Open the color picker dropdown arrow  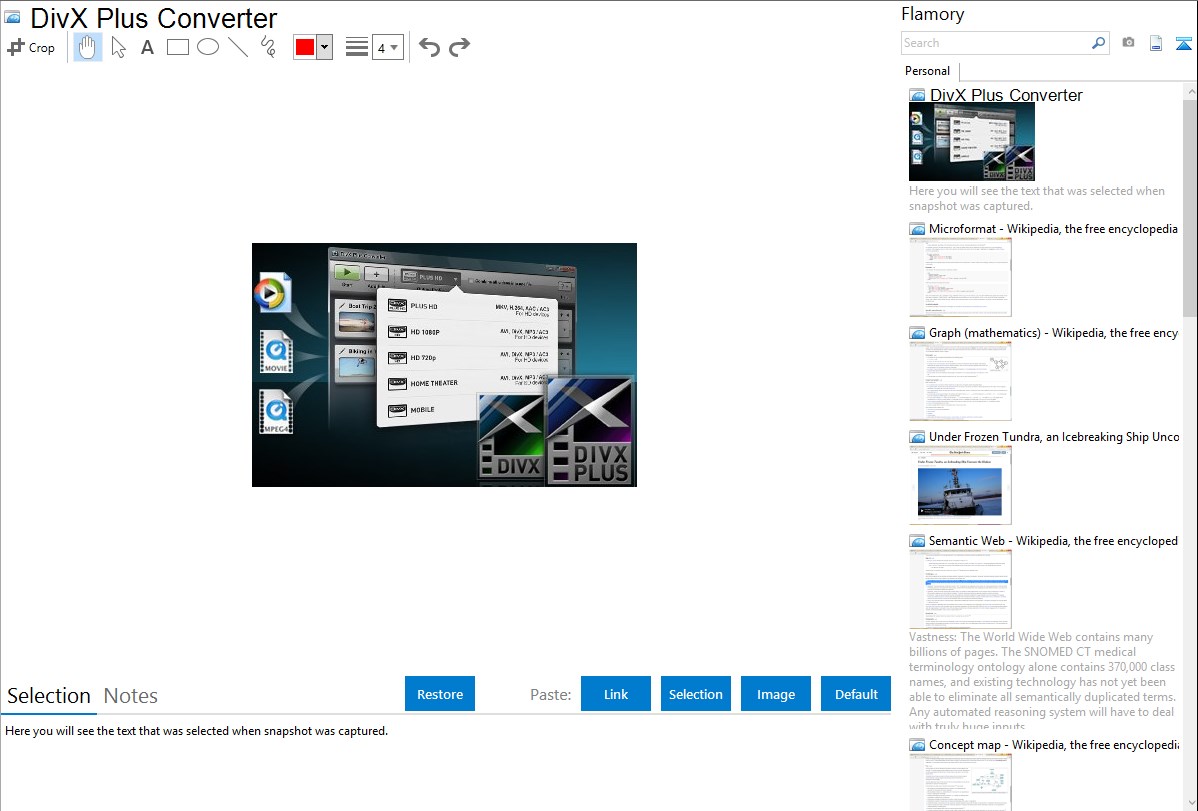point(325,47)
